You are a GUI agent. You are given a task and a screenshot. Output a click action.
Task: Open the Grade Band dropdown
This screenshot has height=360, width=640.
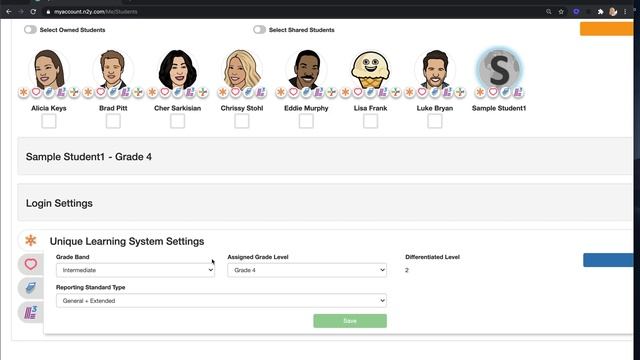point(136,270)
